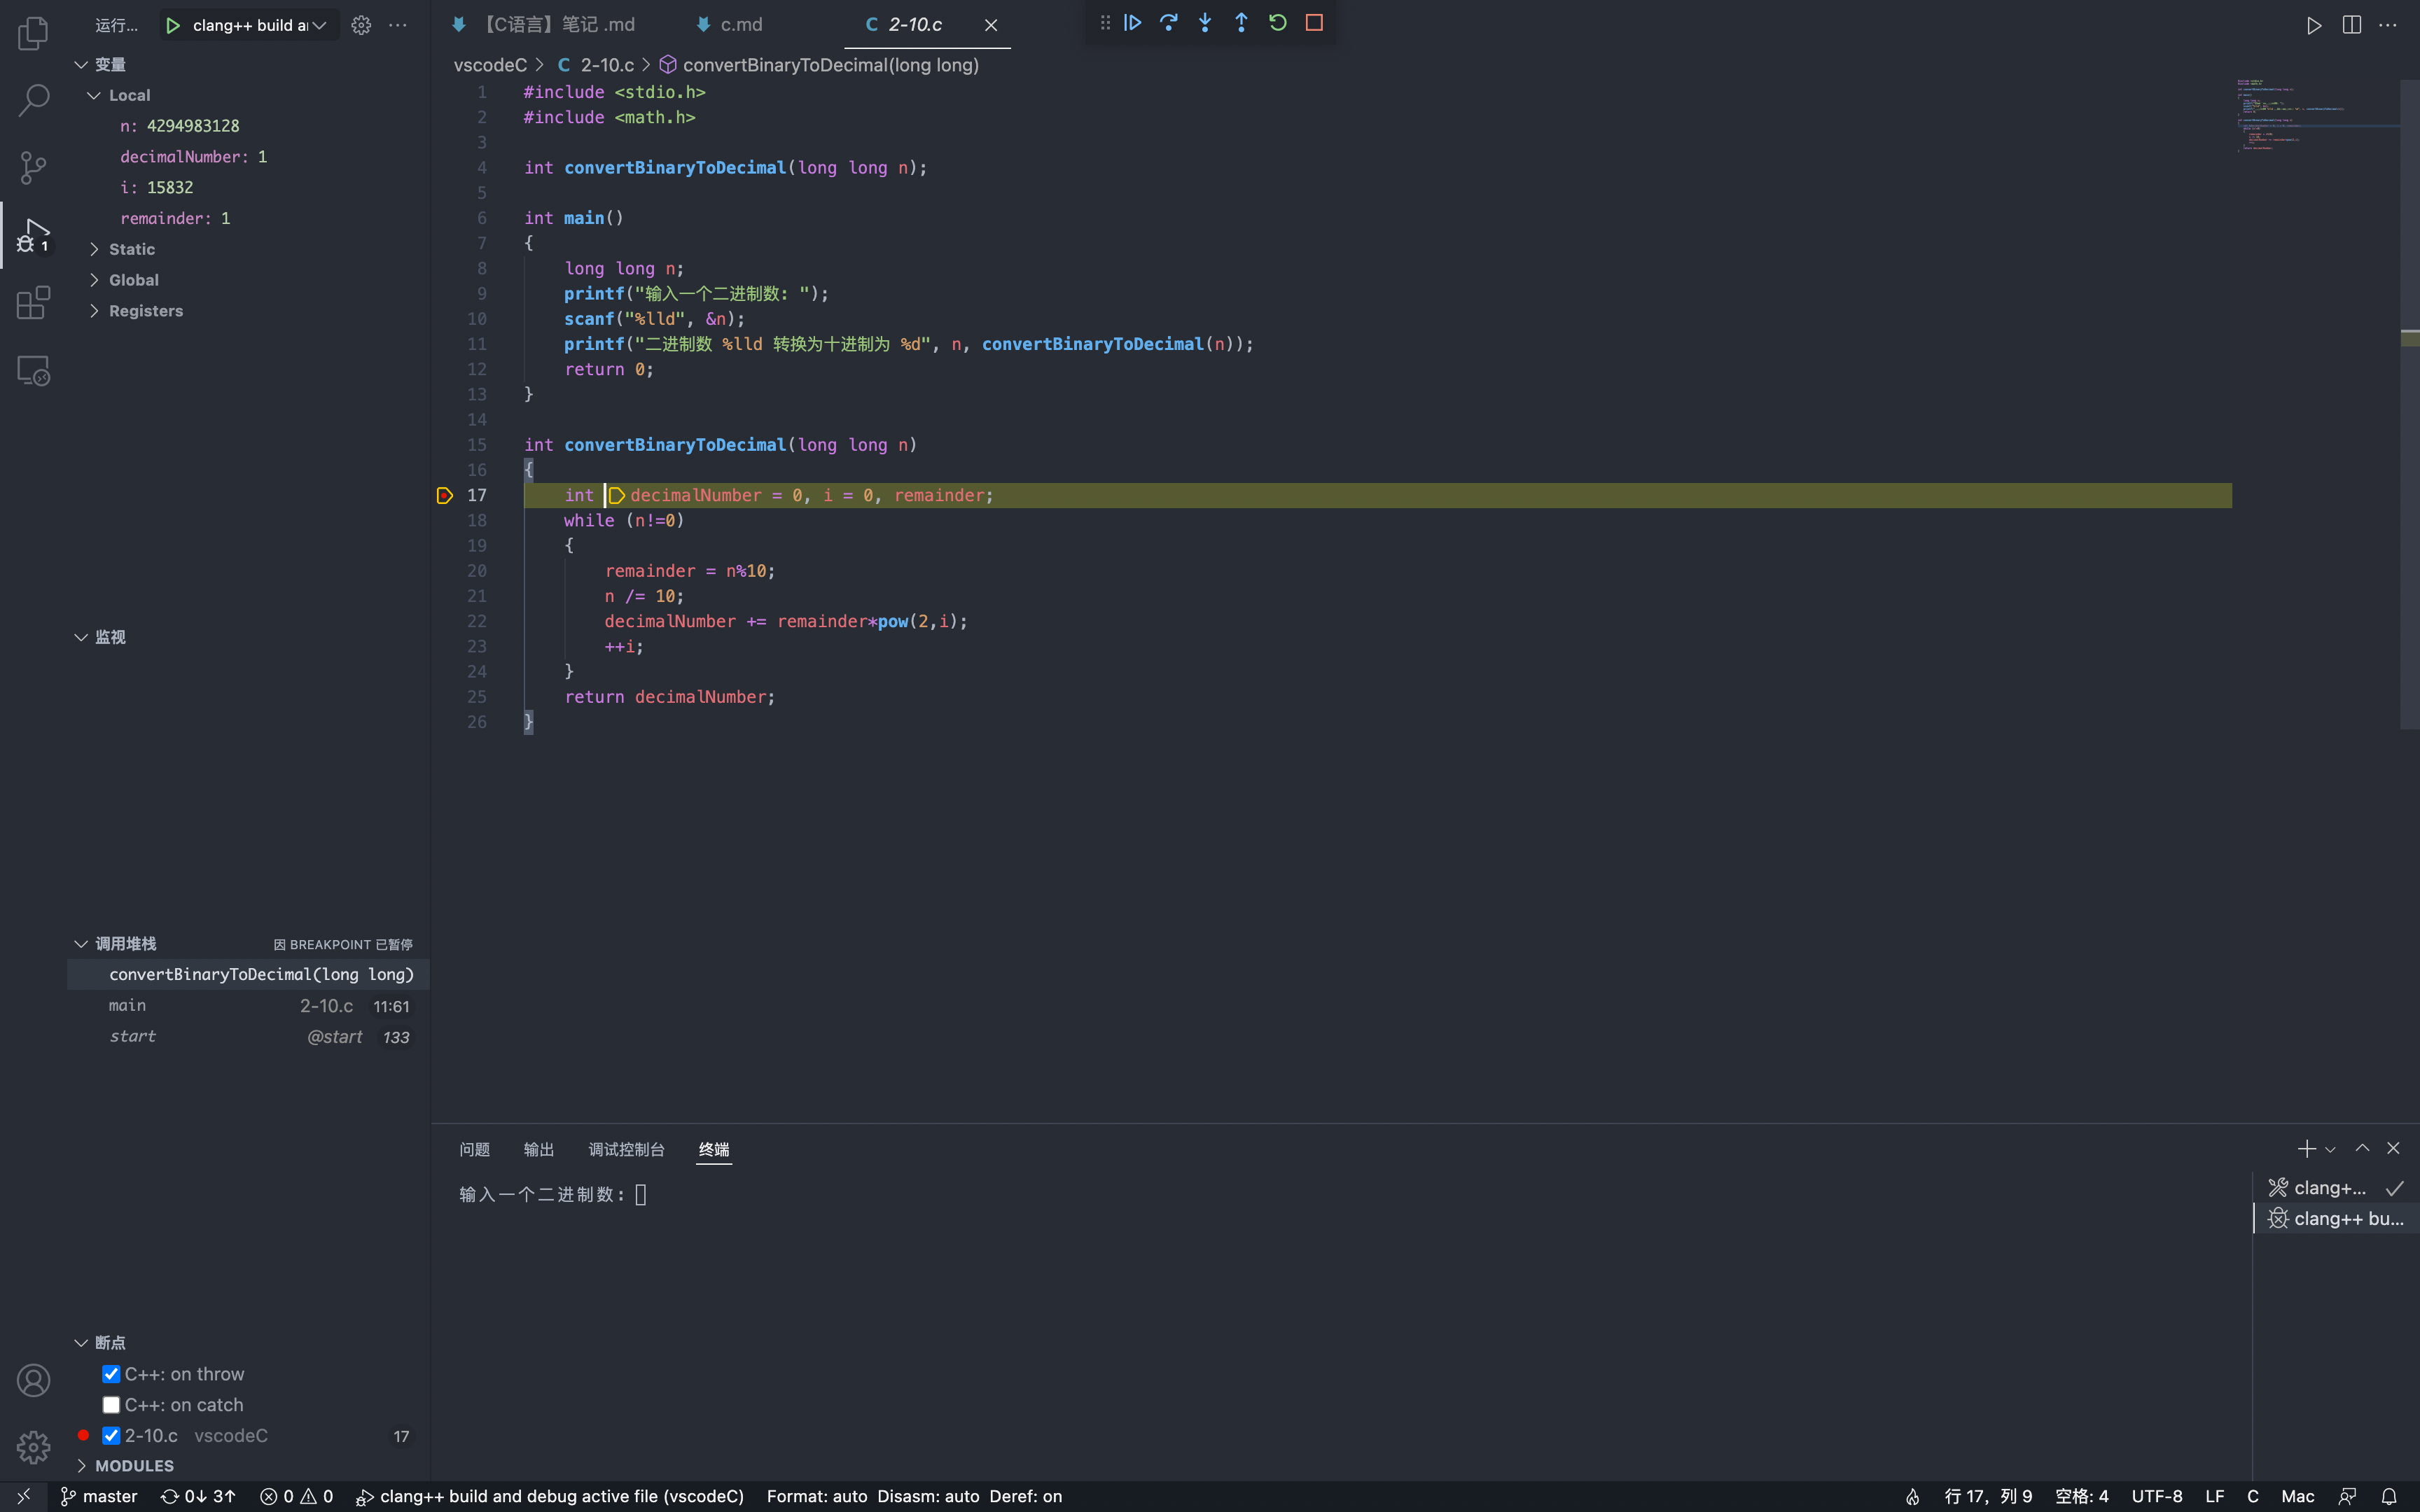Click the Step Over debug button
2420x1512 pixels.
tap(1169, 23)
